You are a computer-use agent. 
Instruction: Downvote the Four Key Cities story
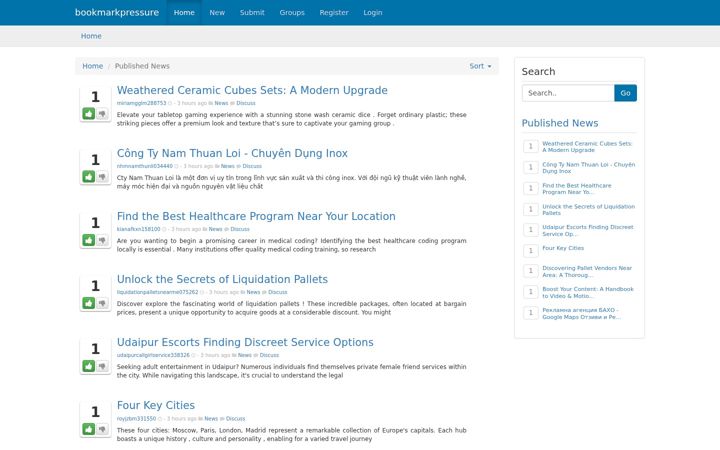(x=102, y=429)
